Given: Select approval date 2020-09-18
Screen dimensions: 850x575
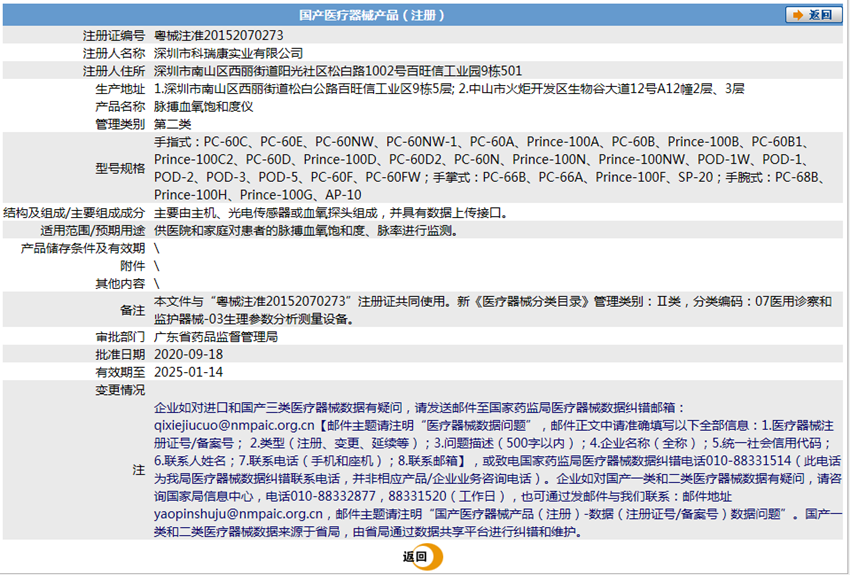Looking at the screenshot, I should [188, 354].
